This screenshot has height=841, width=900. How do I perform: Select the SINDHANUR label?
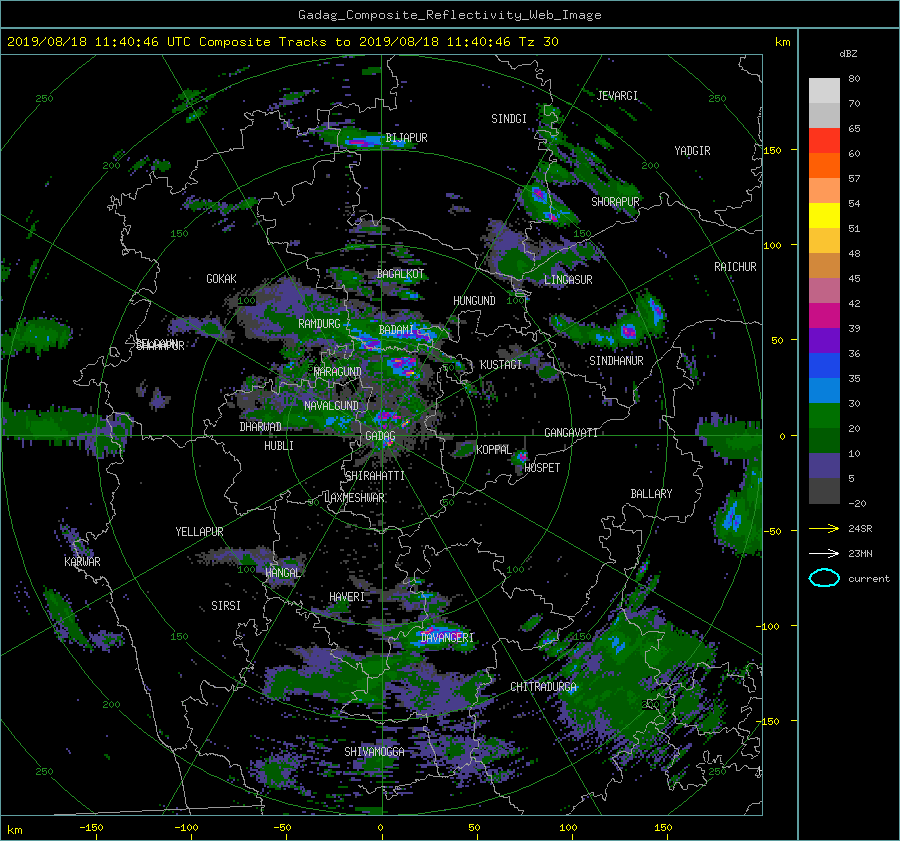coord(616,361)
